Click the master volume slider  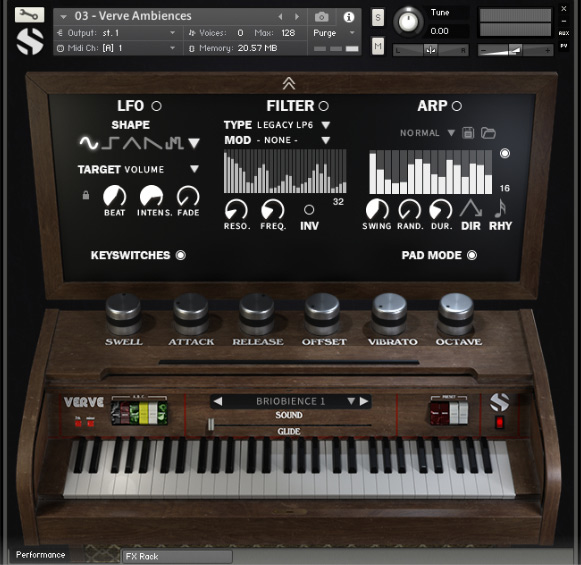coord(515,50)
